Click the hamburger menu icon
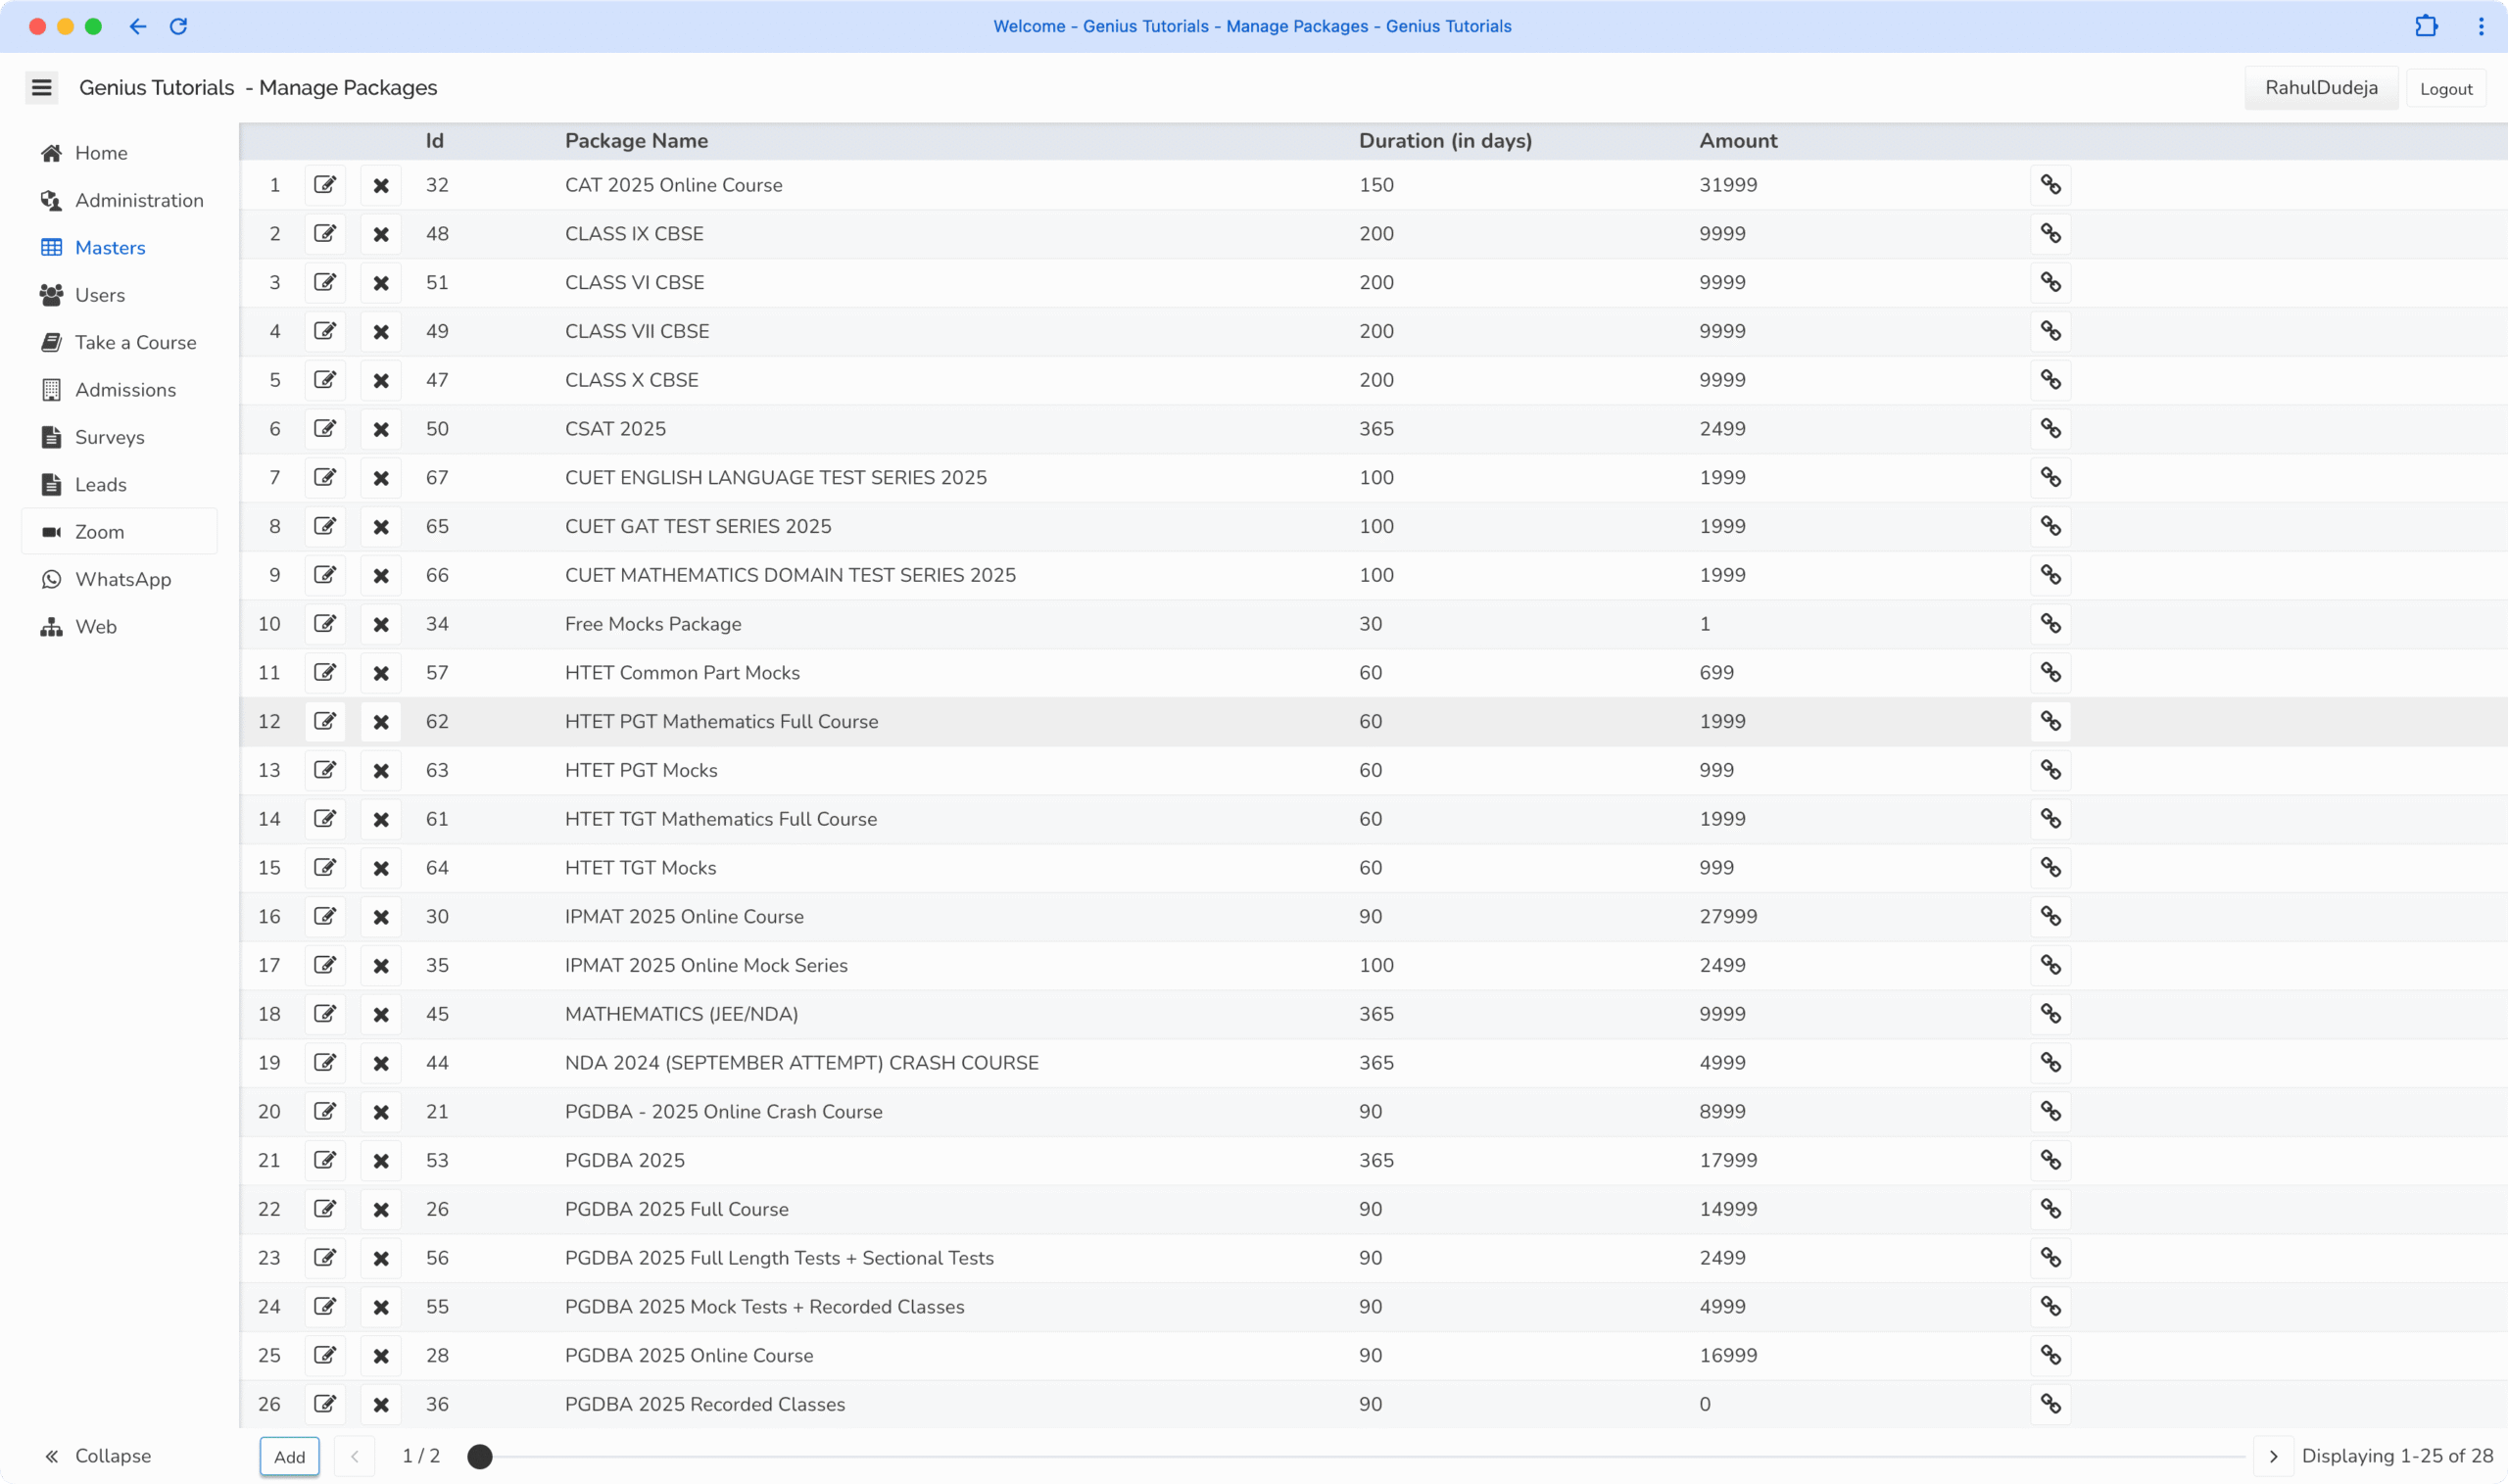This screenshot has height=1484, width=2508. point(41,88)
